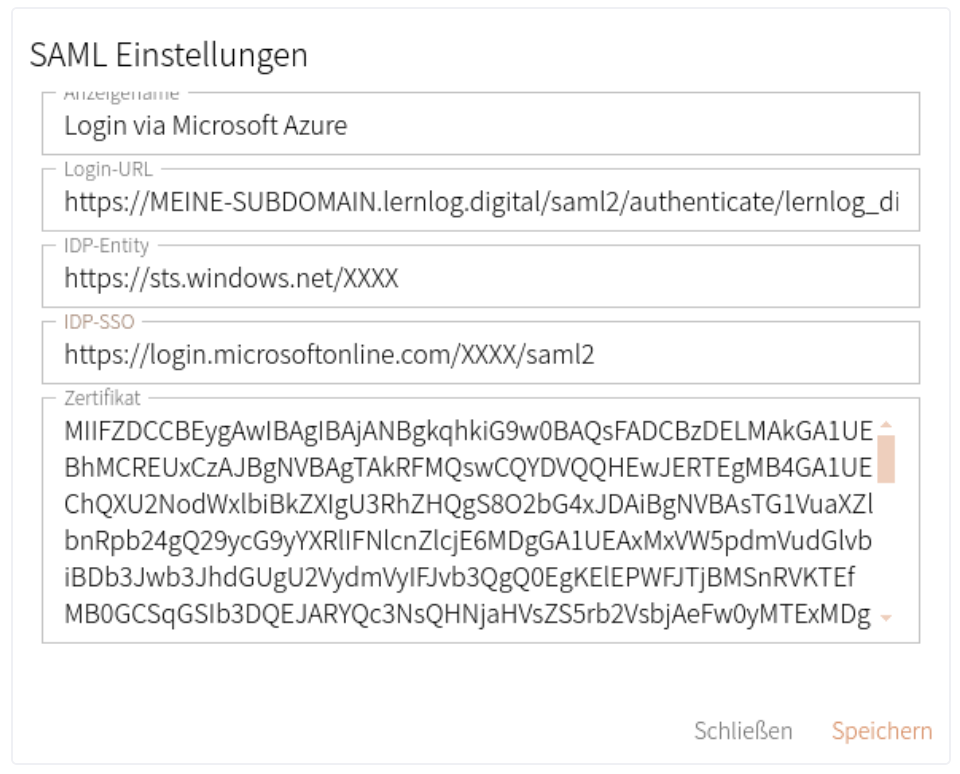Image resolution: width=960 pixels, height=774 pixels.
Task: Click the empty scrollbar track below the thumb
Action: 885,550
